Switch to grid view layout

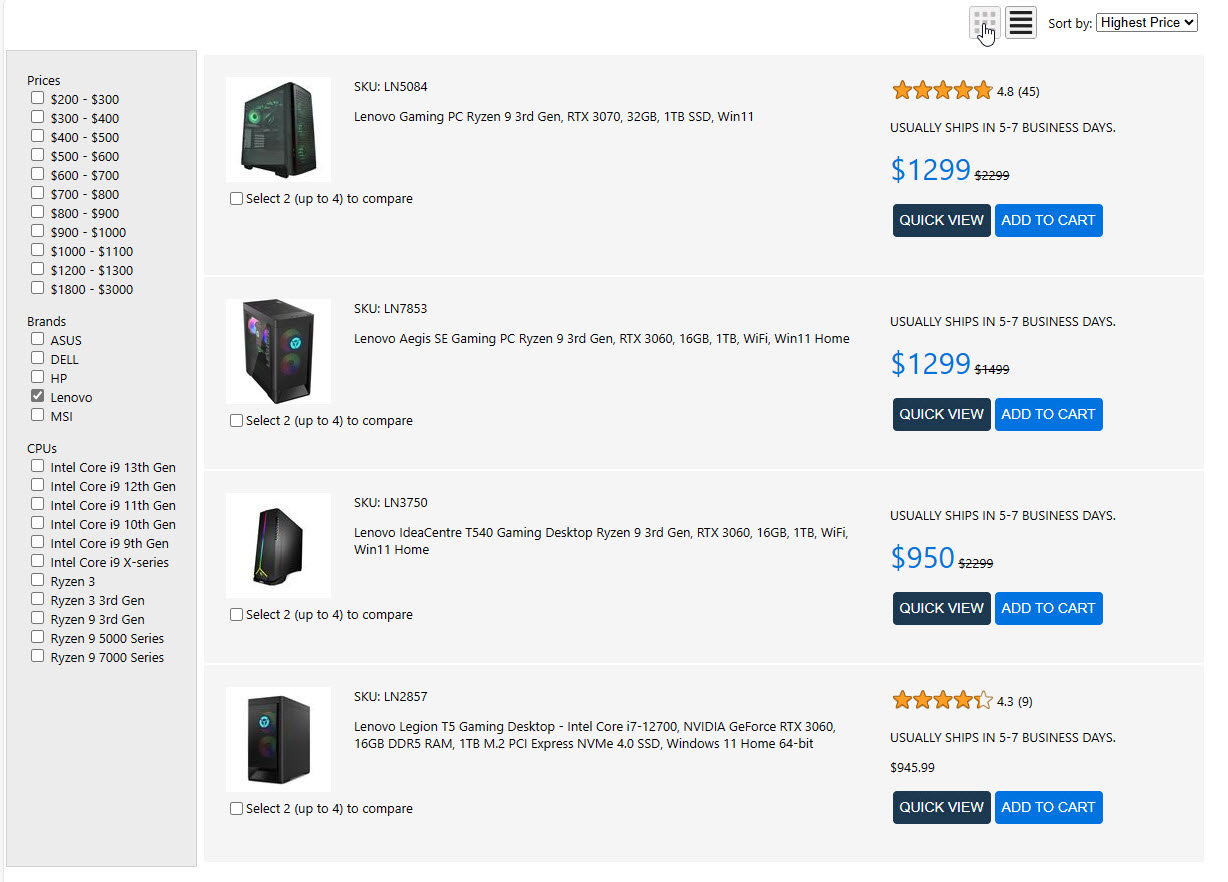(985, 22)
